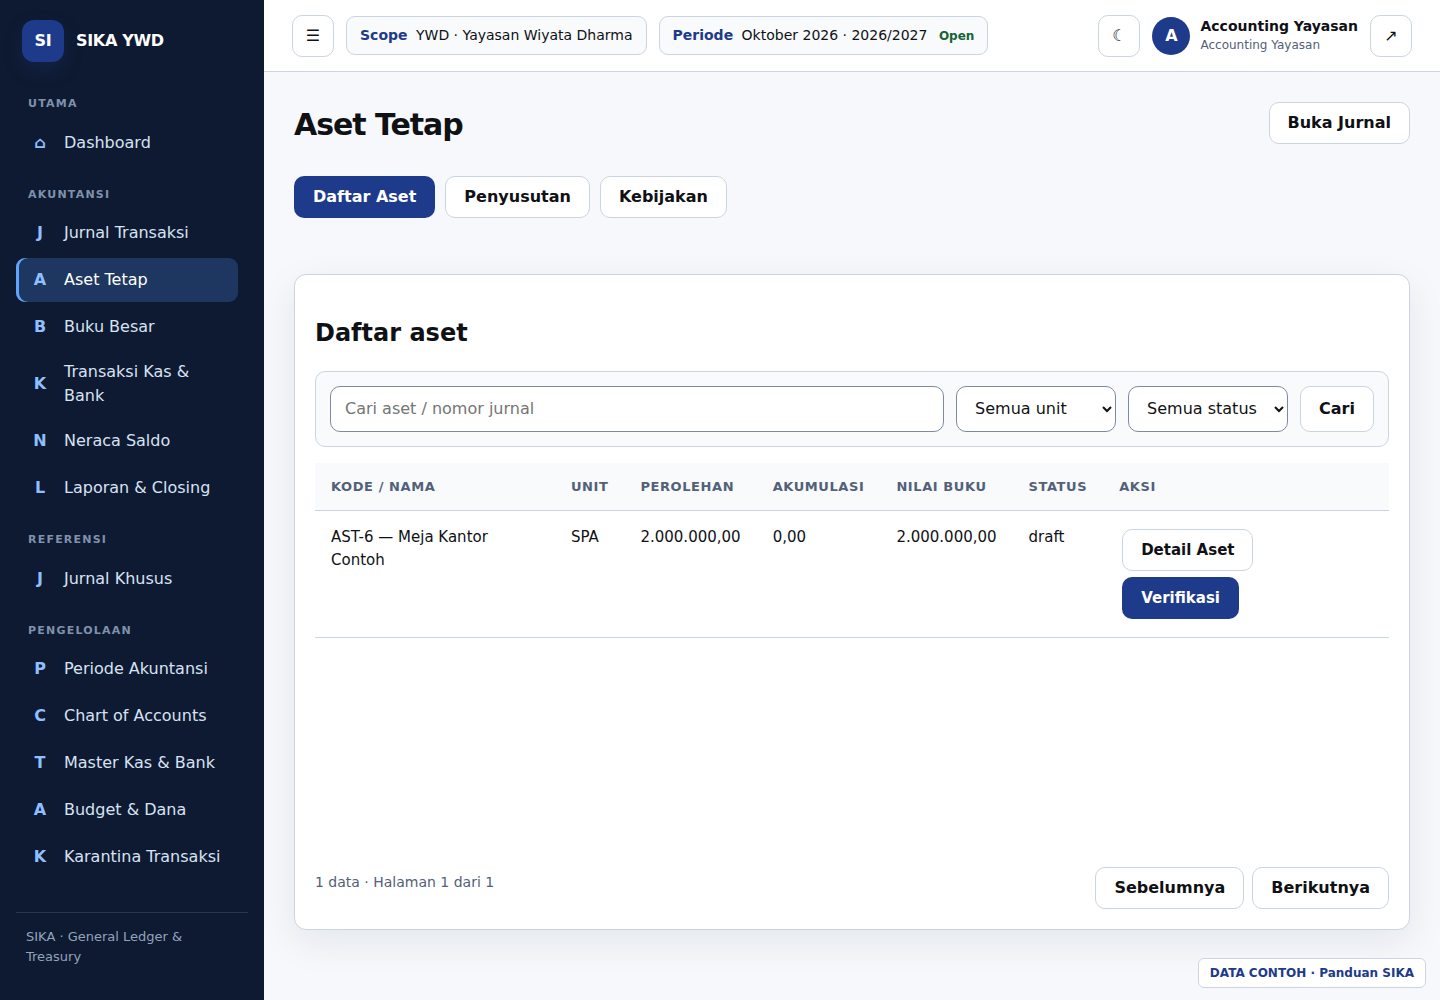This screenshot has width=1440, height=1000.
Task: Open Jurnal Khusus reference
Action: point(127,578)
